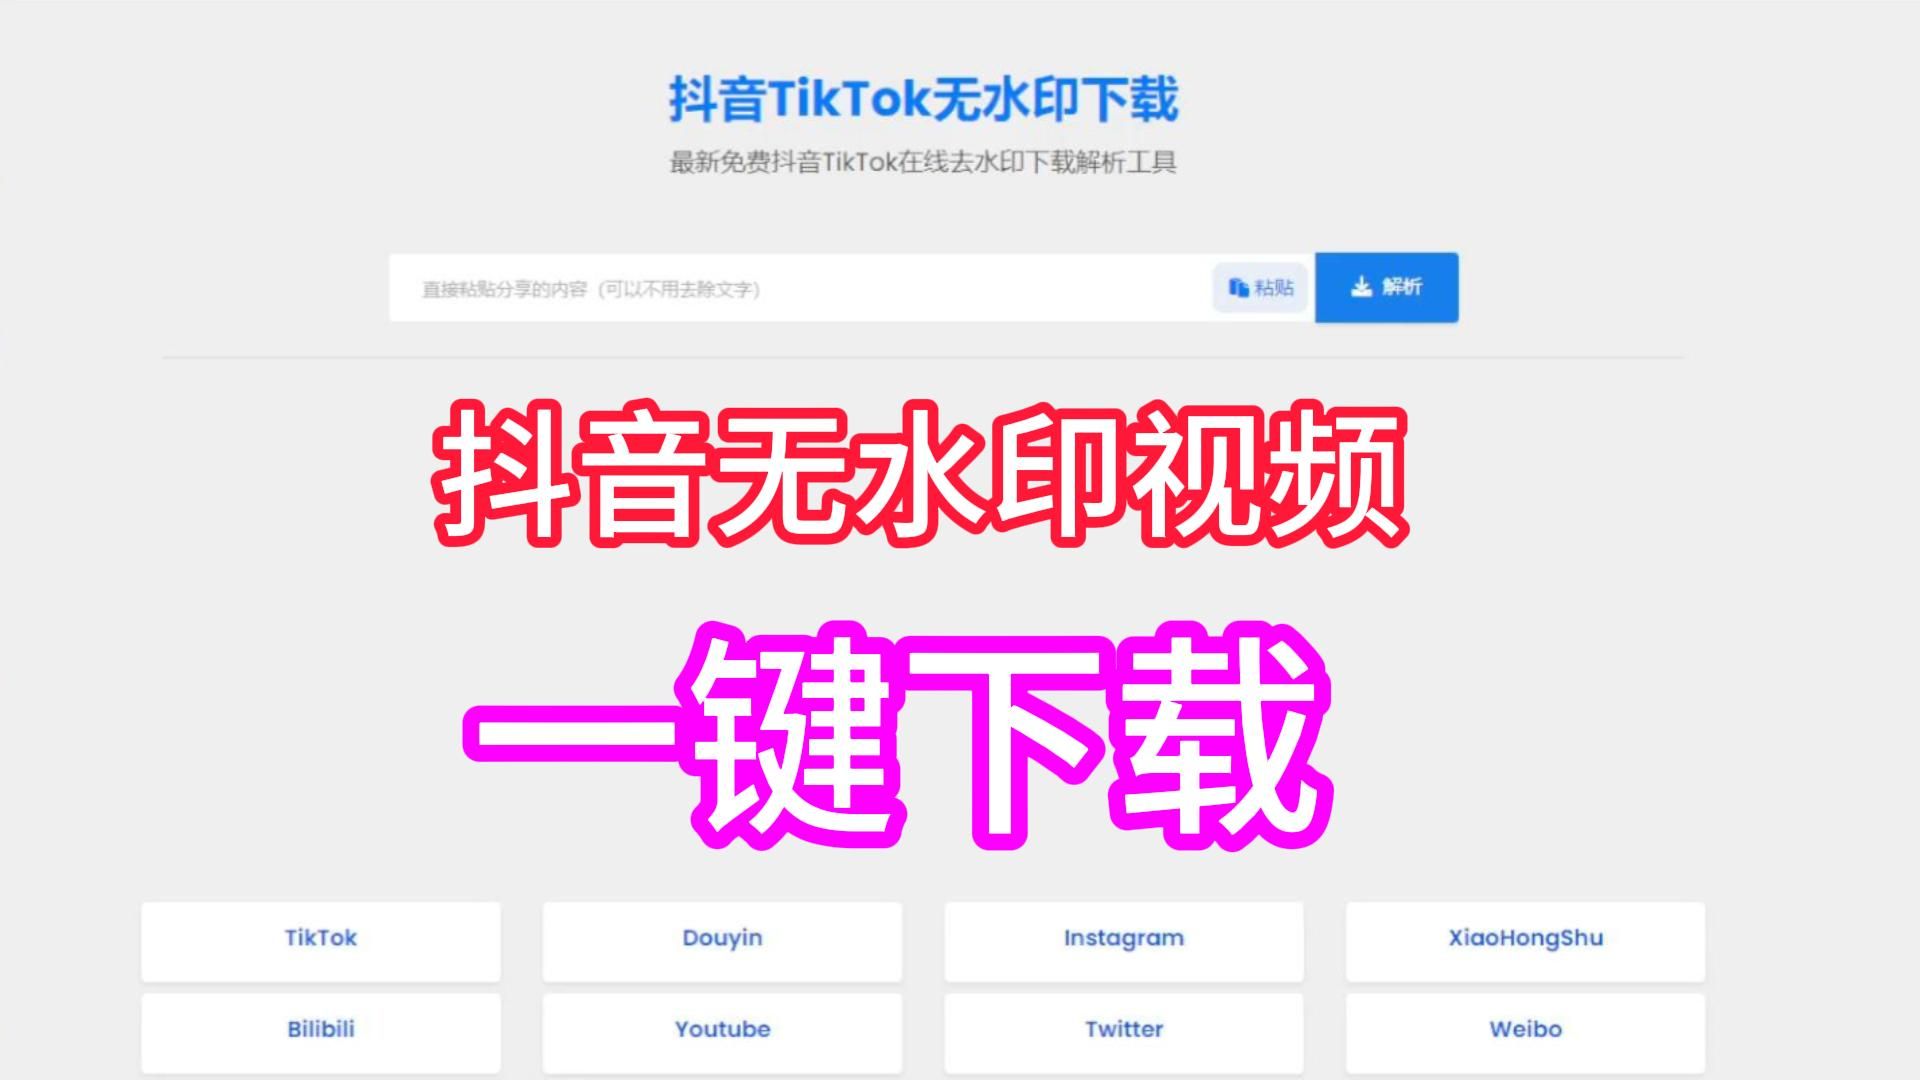Click the TikTok icon card
Viewport: 1920px width, 1080px height.
tap(320, 938)
